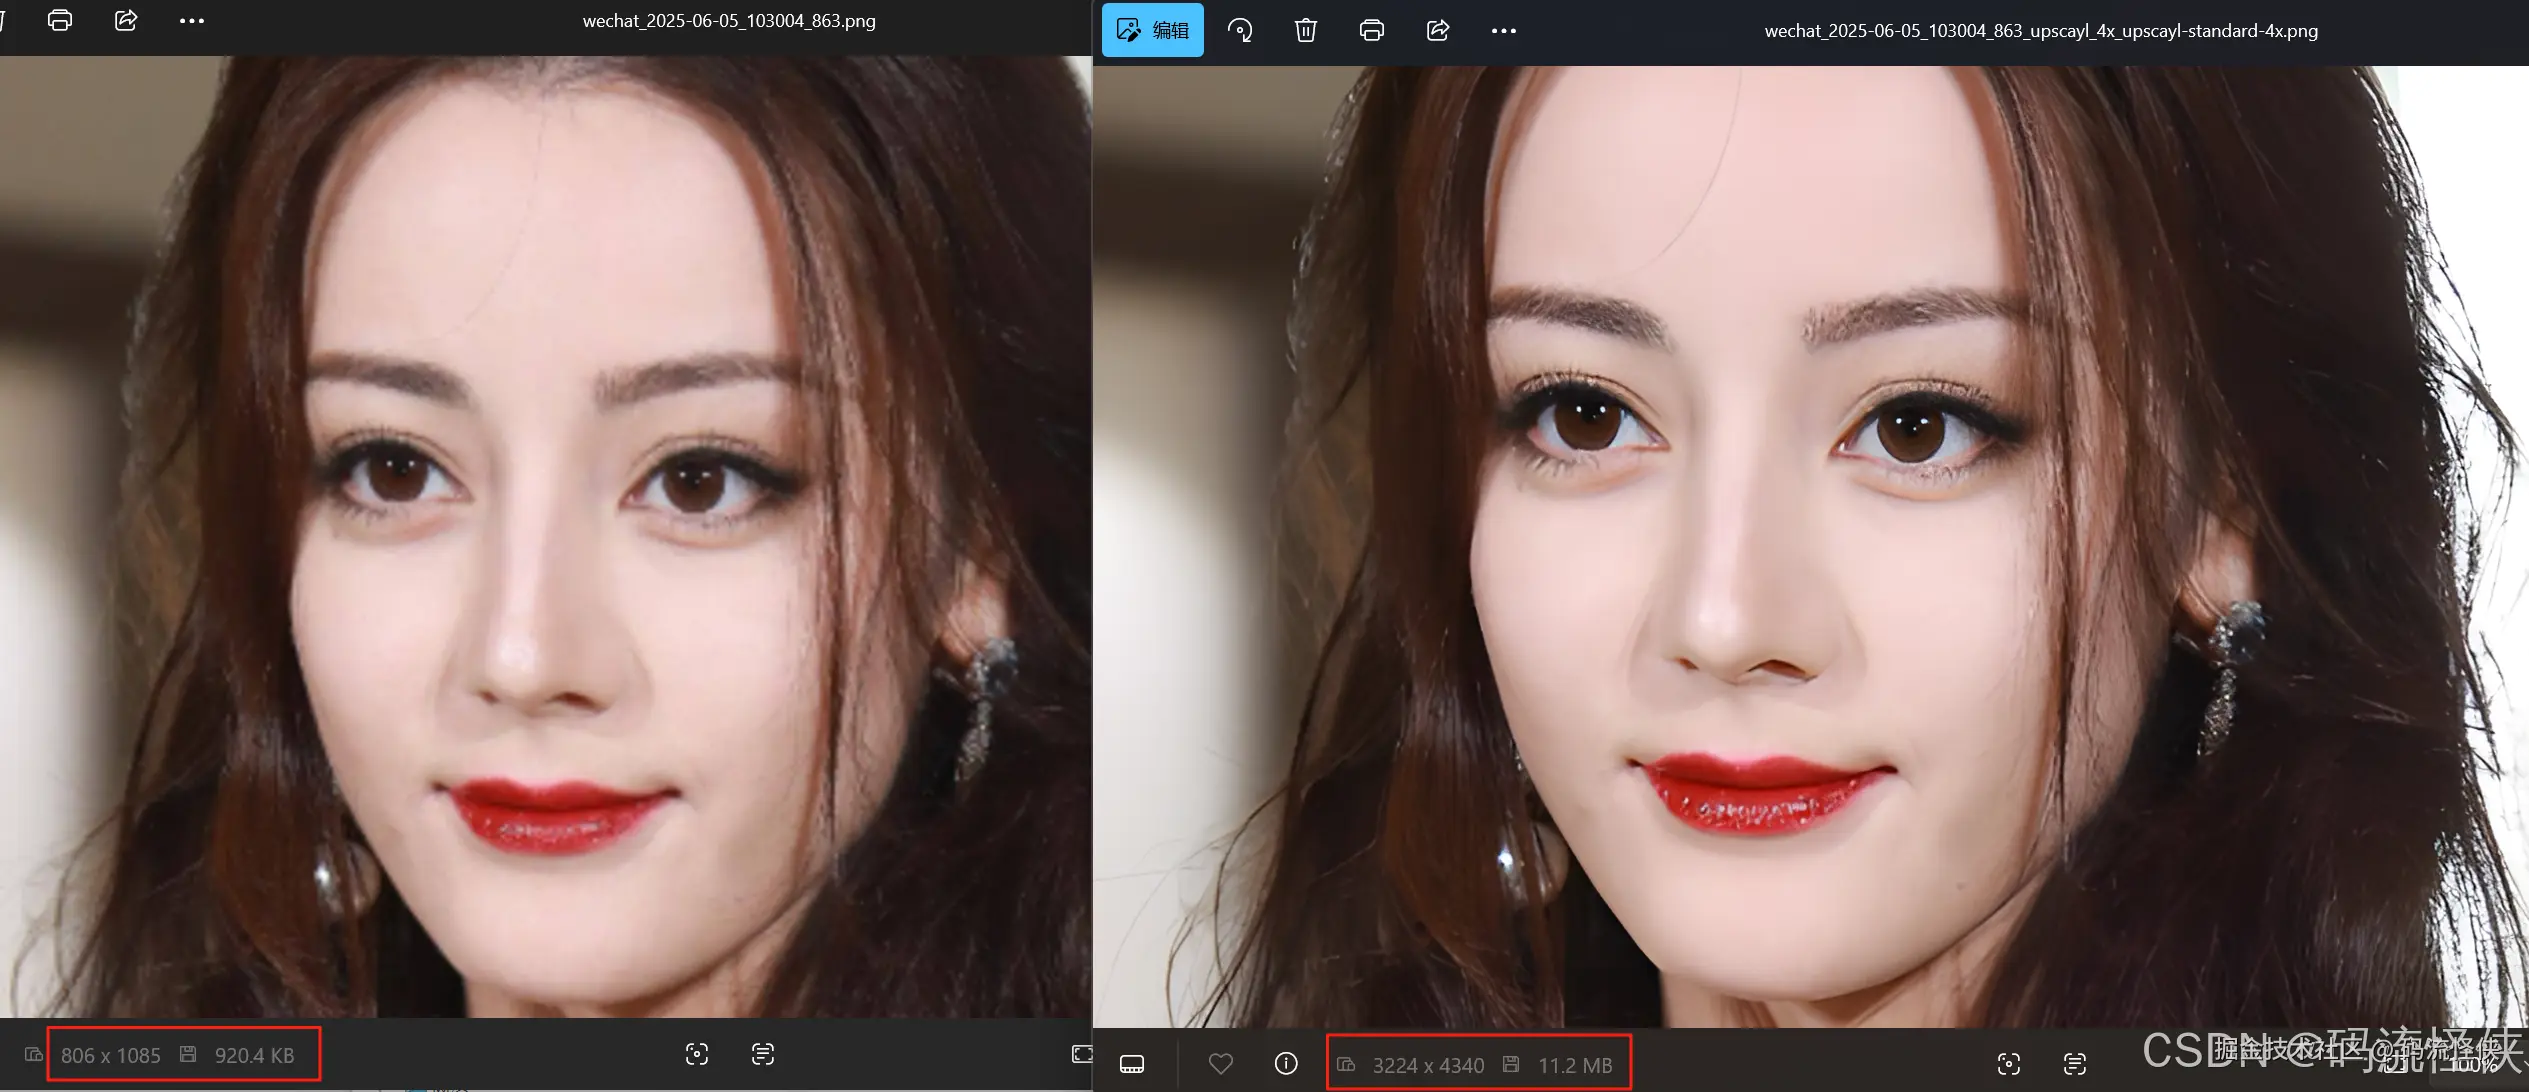Image resolution: width=2529 pixels, height=1092 pixels.
Task: Print the upscaled upscayl-standard-4x image
Action: click(x=1371, y=30)
